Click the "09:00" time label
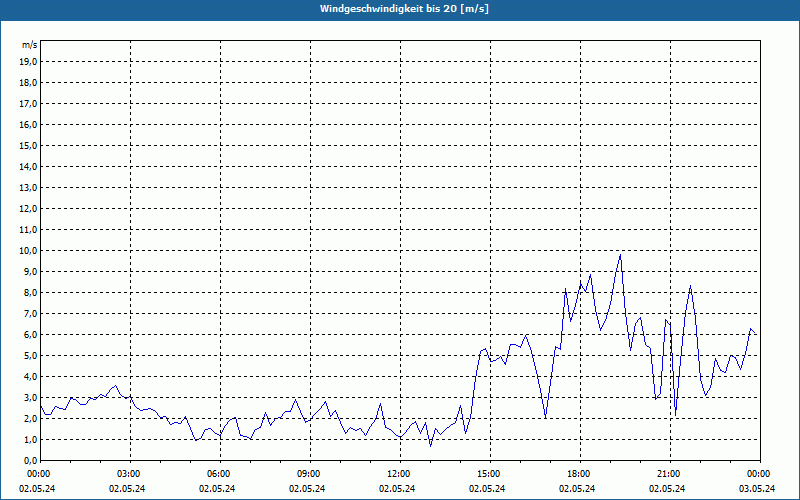This screenshot has height=500, width=800. click(308, 474)
